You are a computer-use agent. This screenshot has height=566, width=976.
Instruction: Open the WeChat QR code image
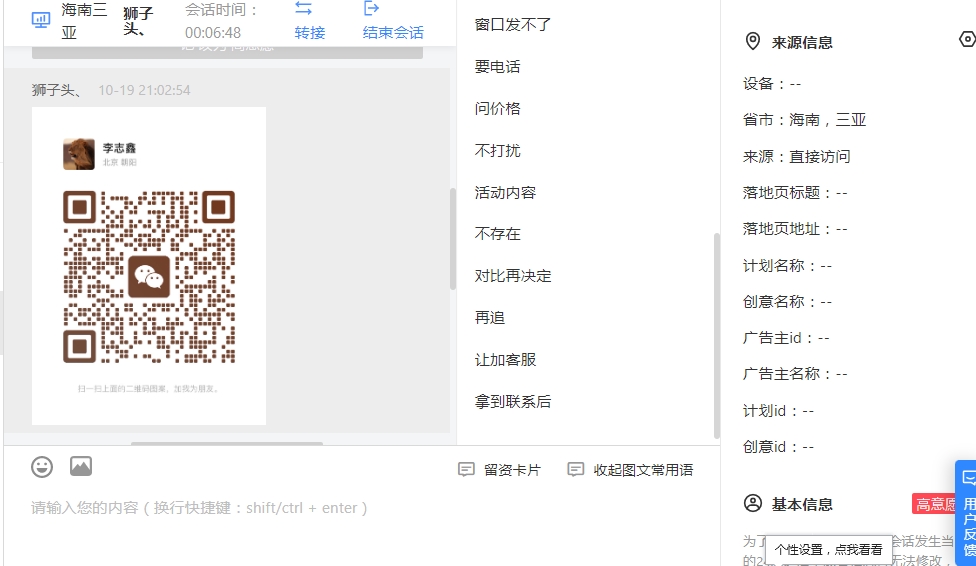[x=149, y=276]
